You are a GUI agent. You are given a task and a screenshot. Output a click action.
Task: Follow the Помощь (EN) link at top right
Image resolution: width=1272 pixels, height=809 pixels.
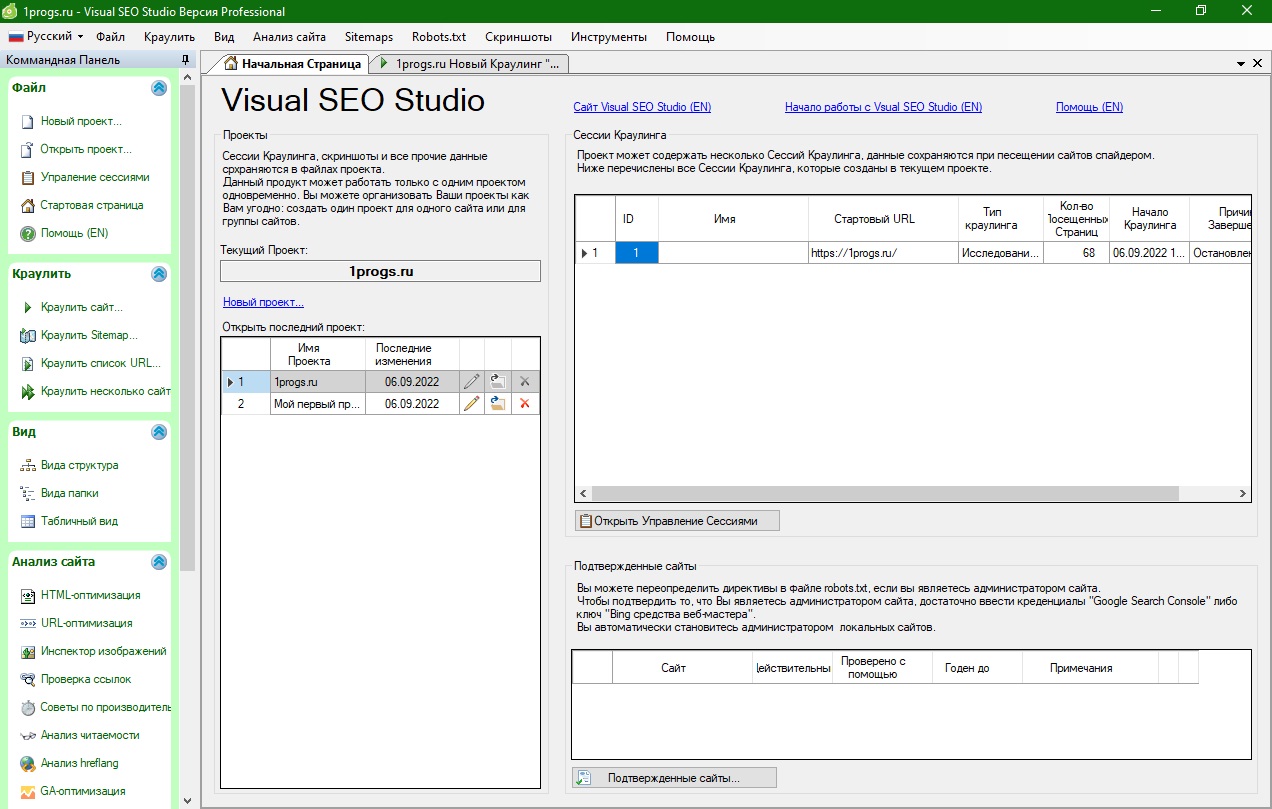(x=1089, y=107)
